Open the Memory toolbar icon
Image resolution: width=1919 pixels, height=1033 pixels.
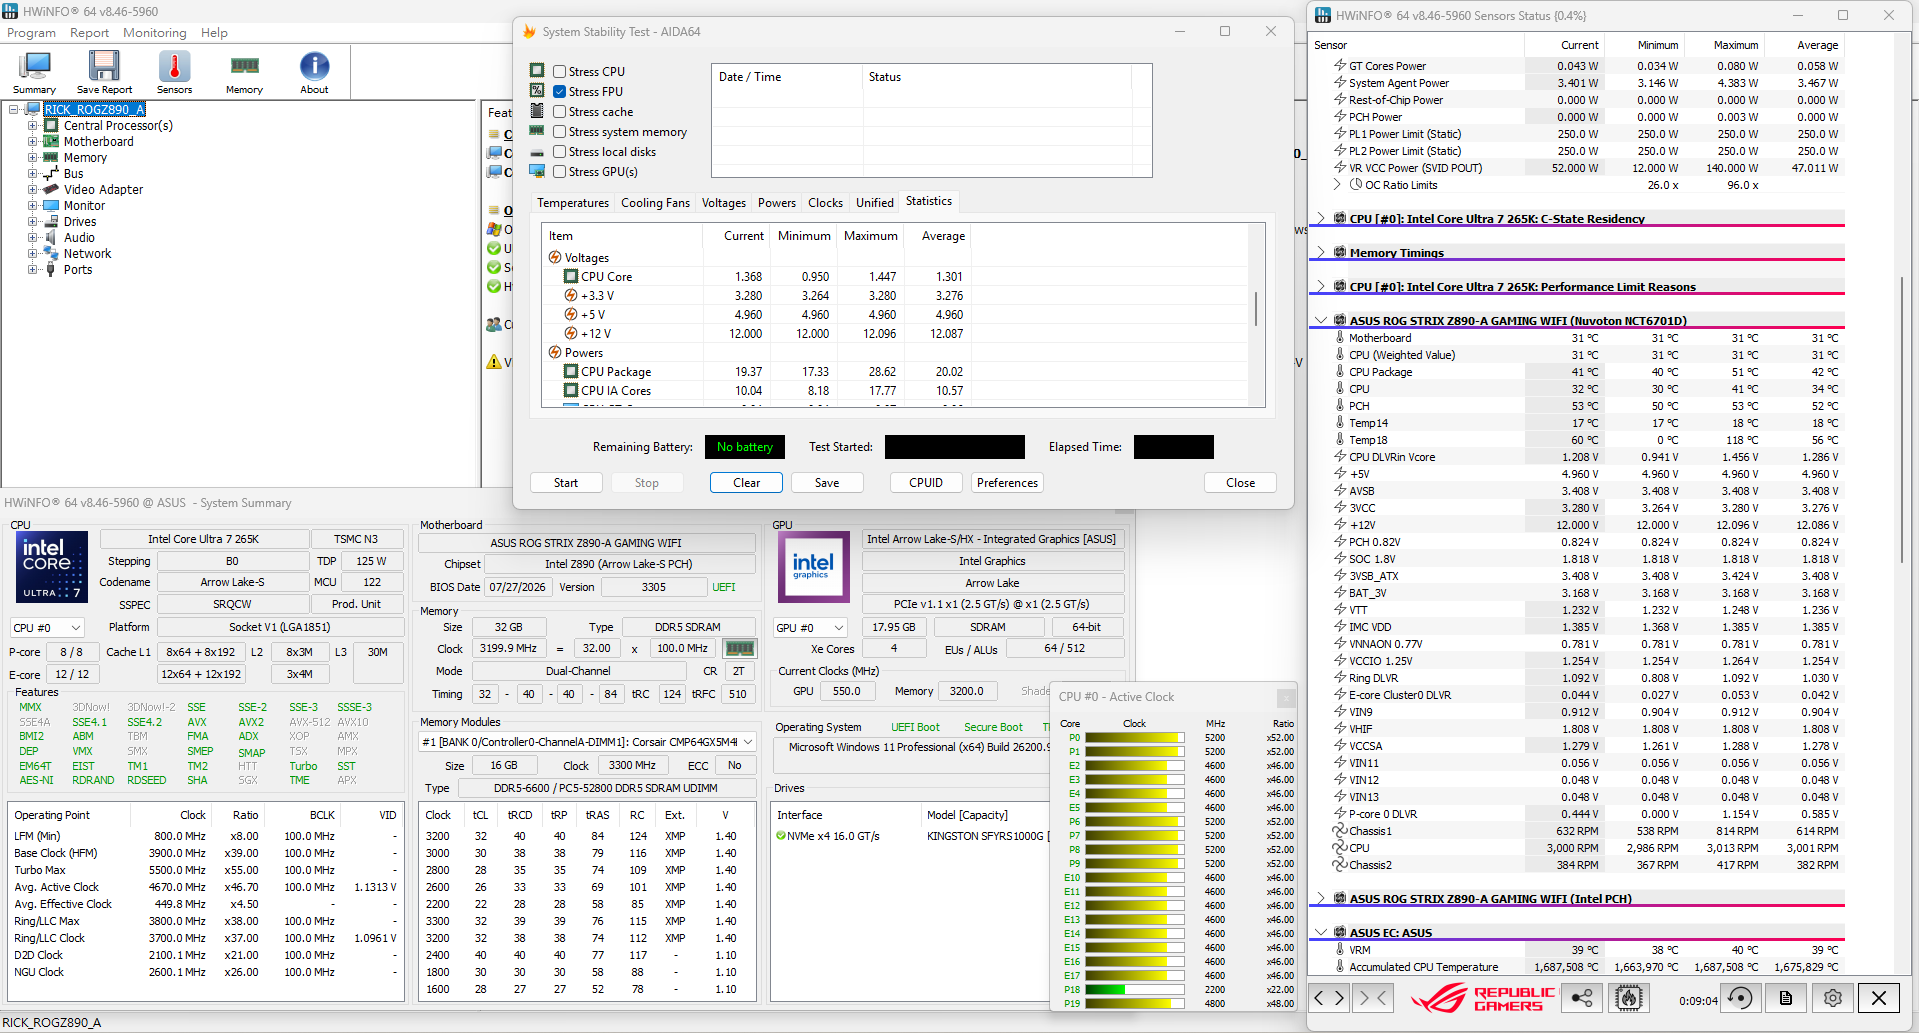244,73
